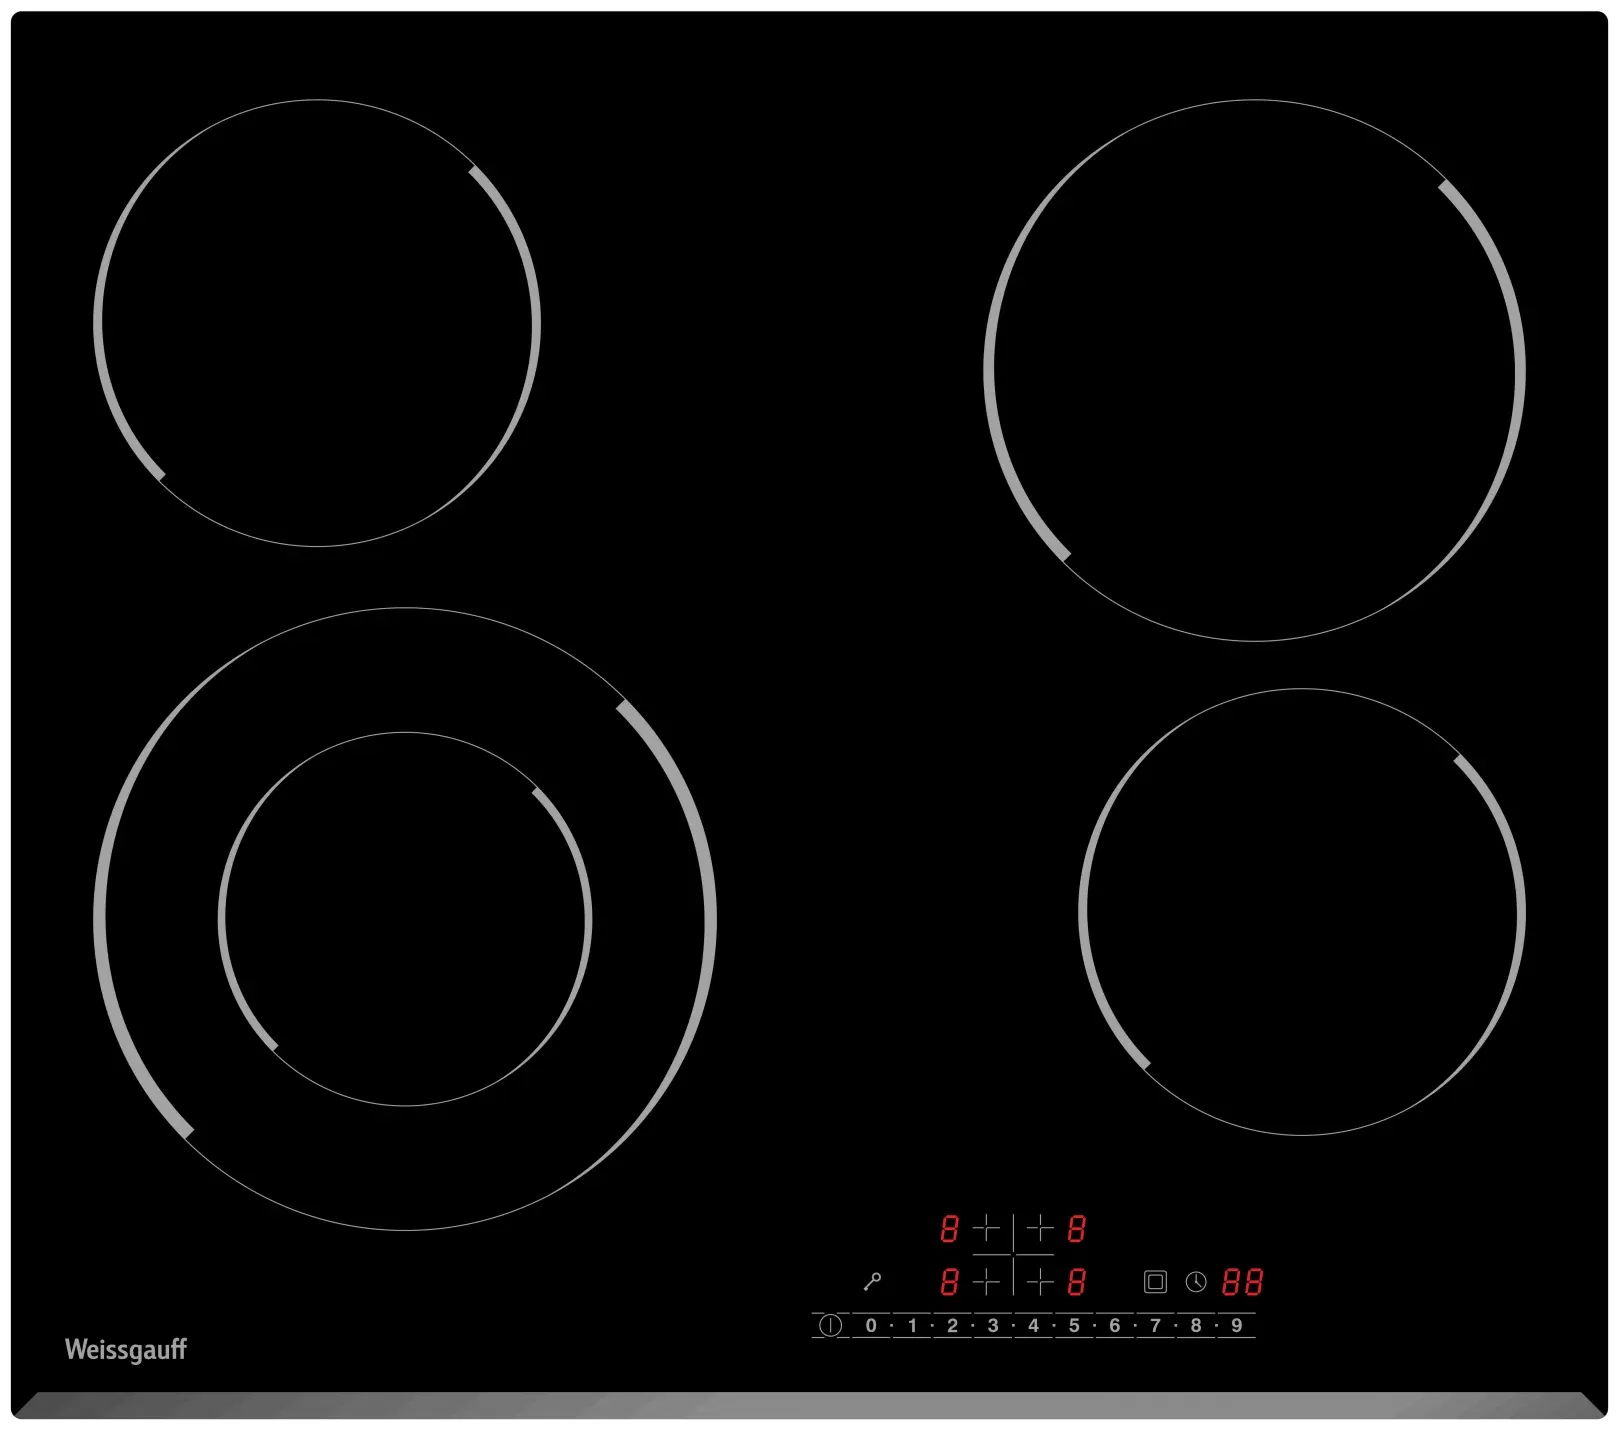Set maximum power level 9
The image size is (1619, 1430).
pos(1237,1325)
